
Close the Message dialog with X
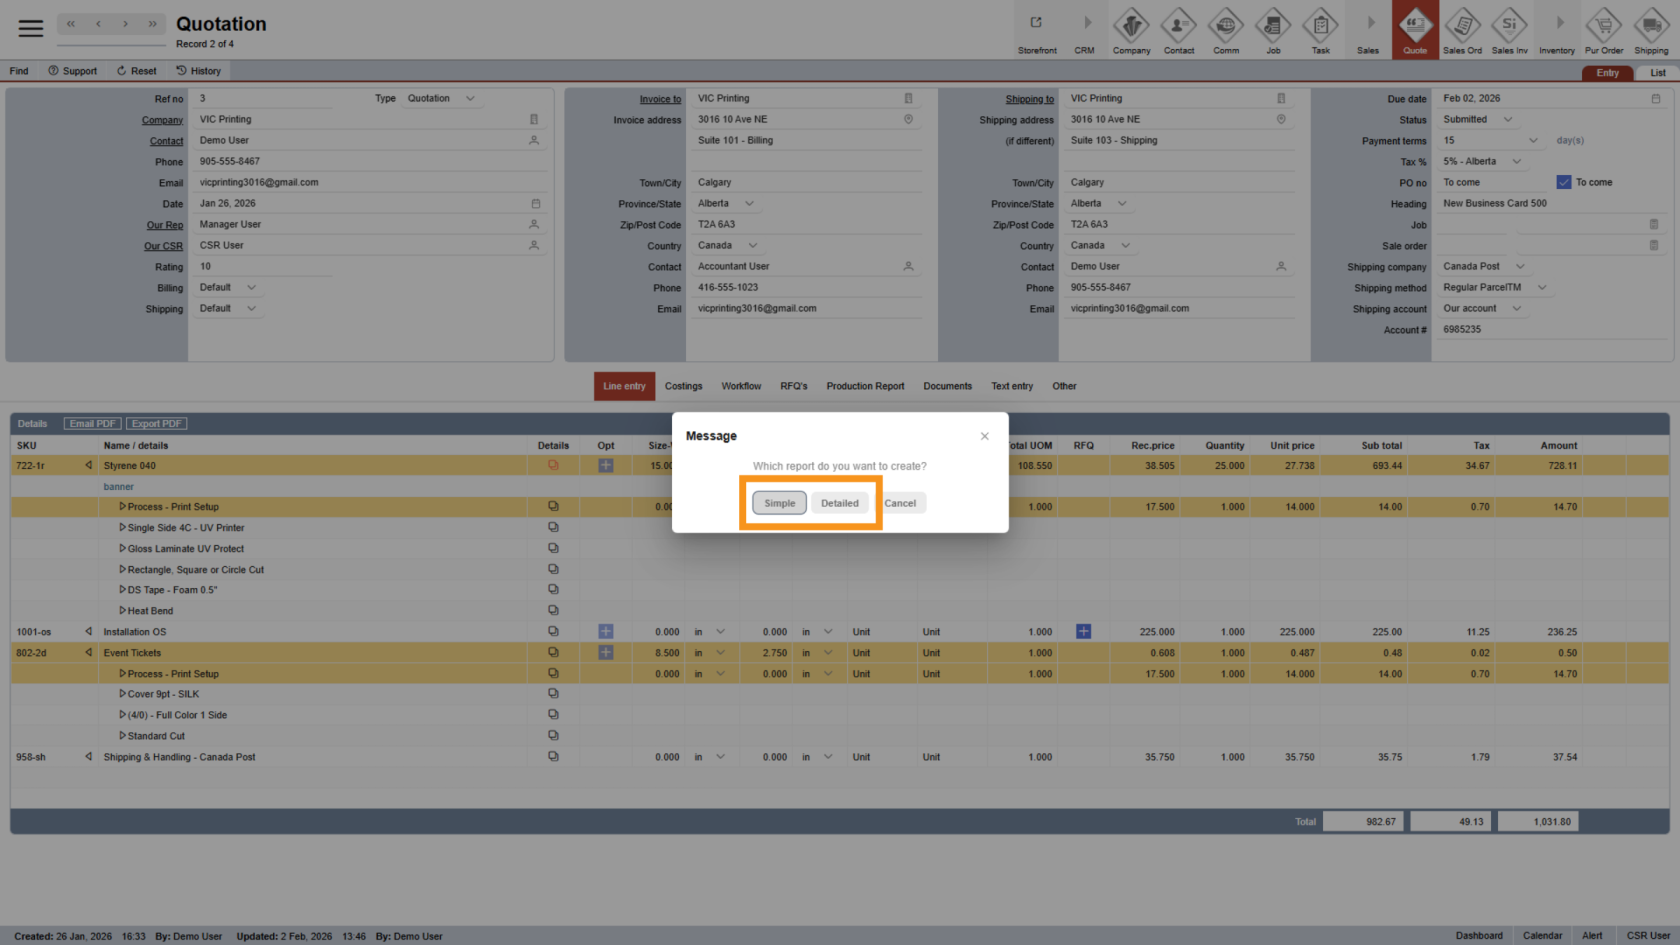985,436
